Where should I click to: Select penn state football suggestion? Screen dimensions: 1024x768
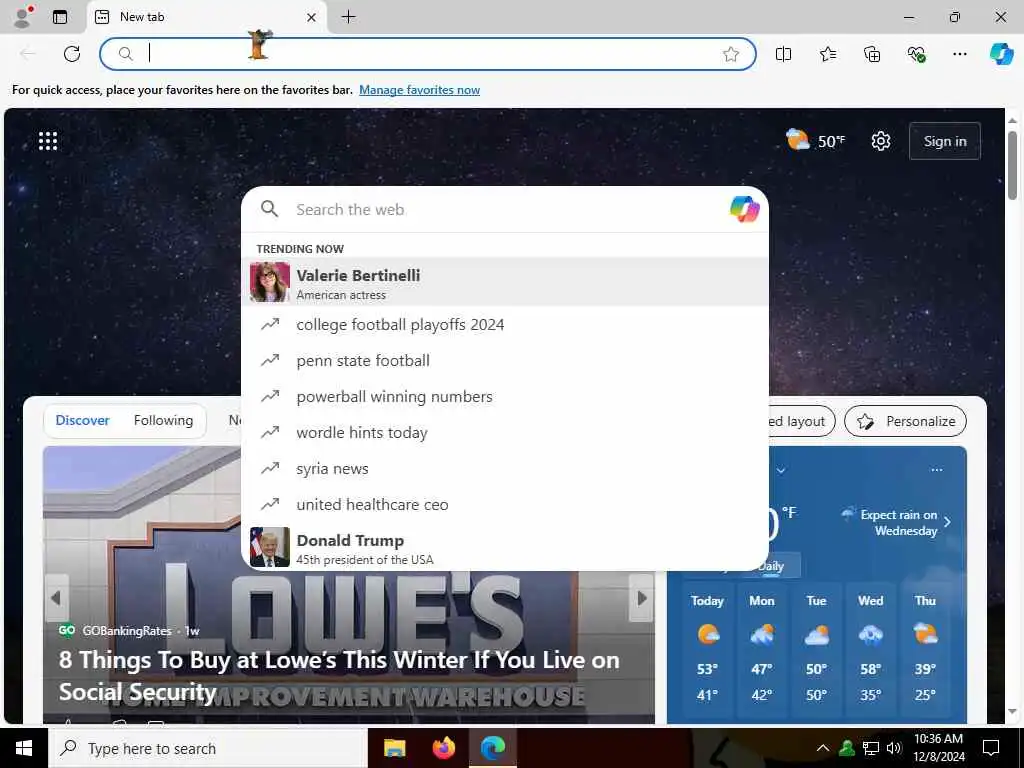(x=505, y=360)
